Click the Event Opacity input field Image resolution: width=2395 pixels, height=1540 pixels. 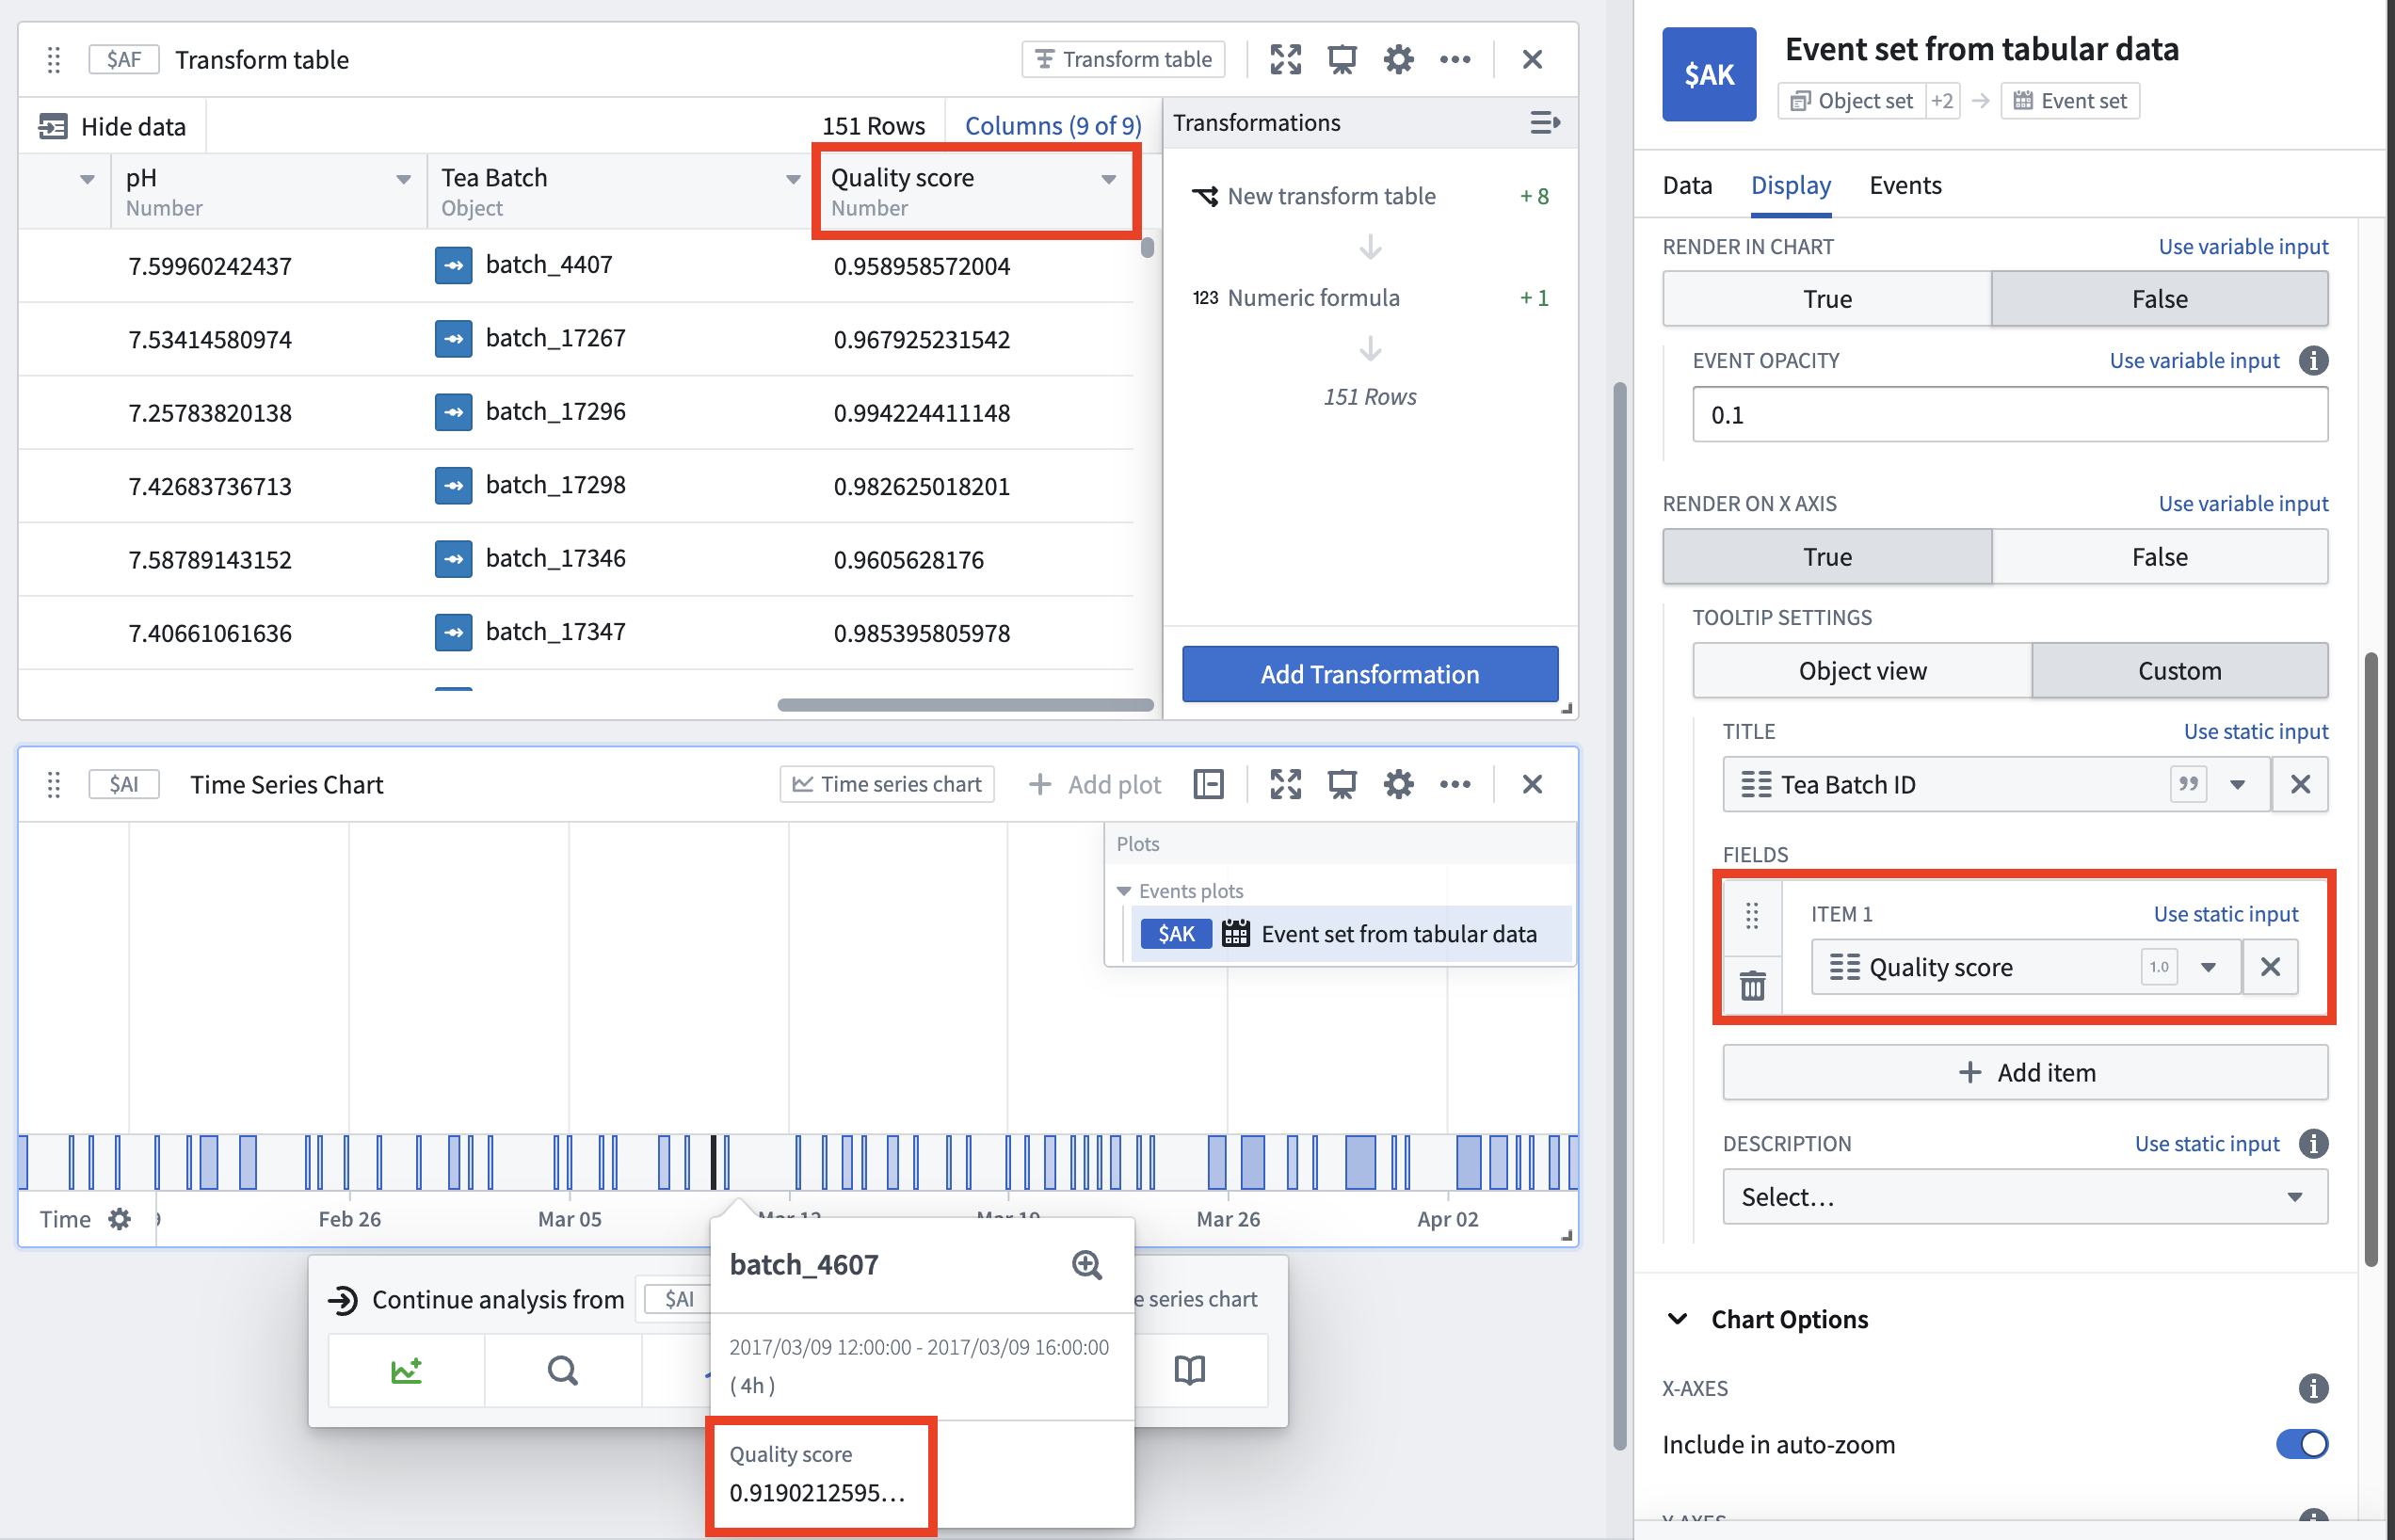click(x=2008, y=415)
